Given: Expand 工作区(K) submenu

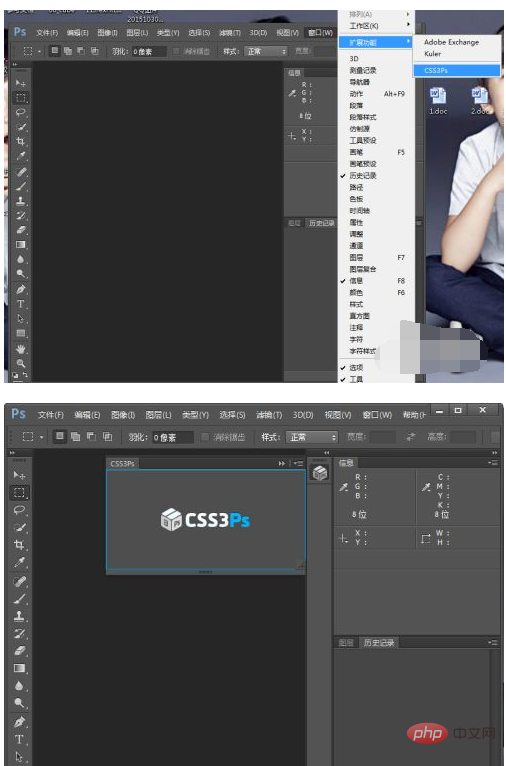Looking at the screenshot, I should 377,26.
